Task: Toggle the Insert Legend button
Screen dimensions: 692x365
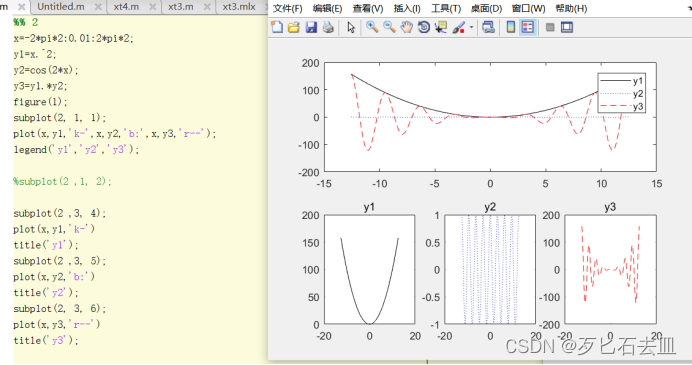Action: 528,27
